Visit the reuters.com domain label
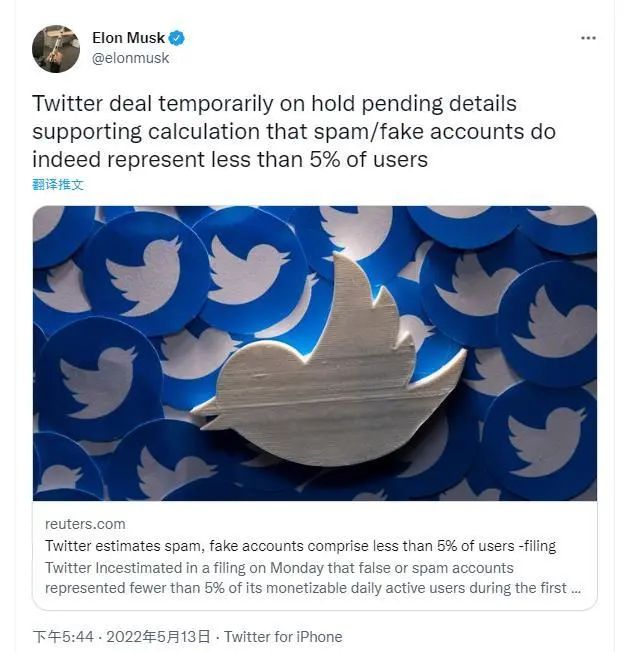Screen dimensions: 634x652 (x=85, y=525)
